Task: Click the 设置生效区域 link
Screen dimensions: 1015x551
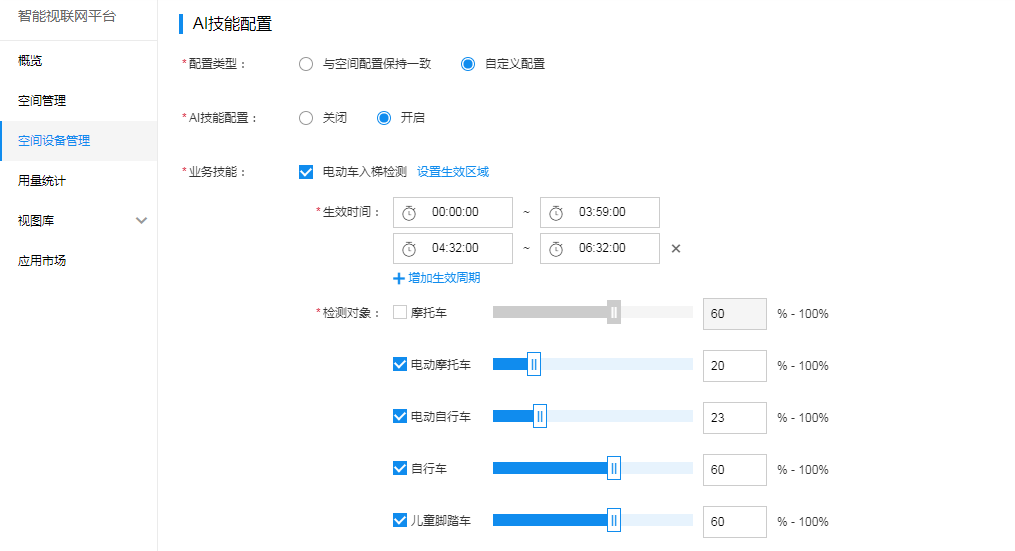Action: (x=452, y=172)
